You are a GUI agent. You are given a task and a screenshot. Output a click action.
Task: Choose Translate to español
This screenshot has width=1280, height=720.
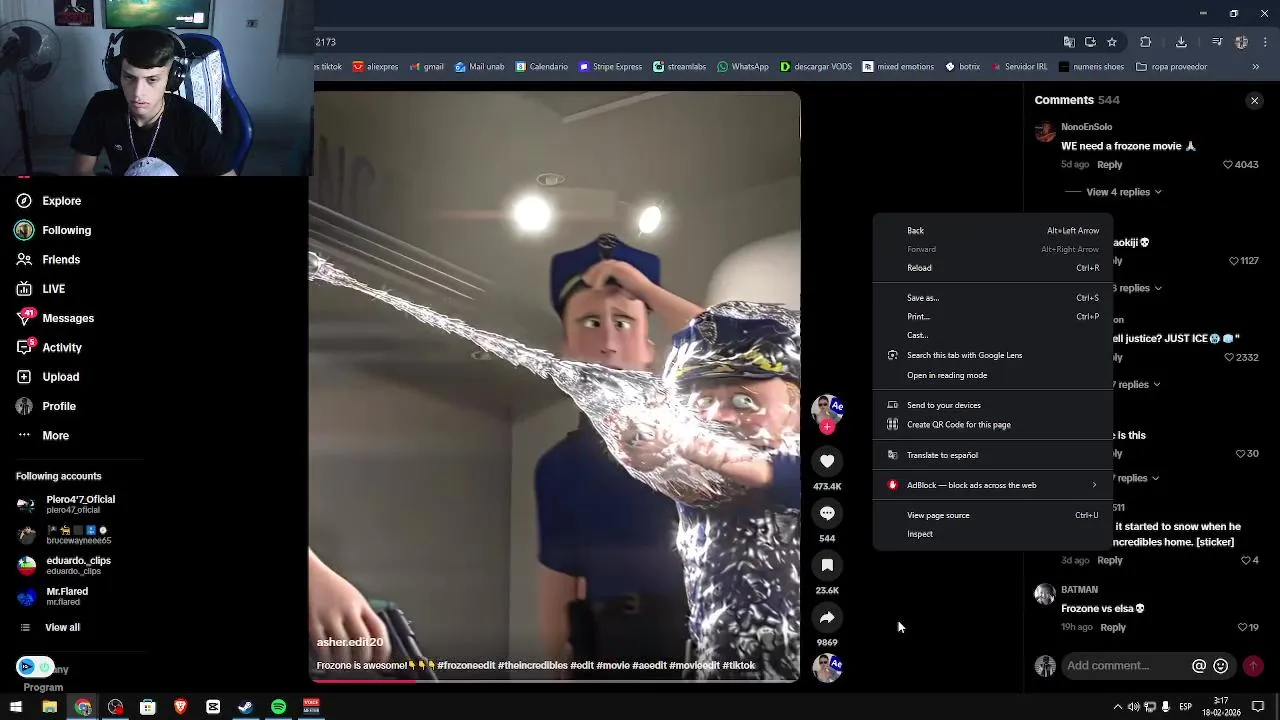click(993, 455)
